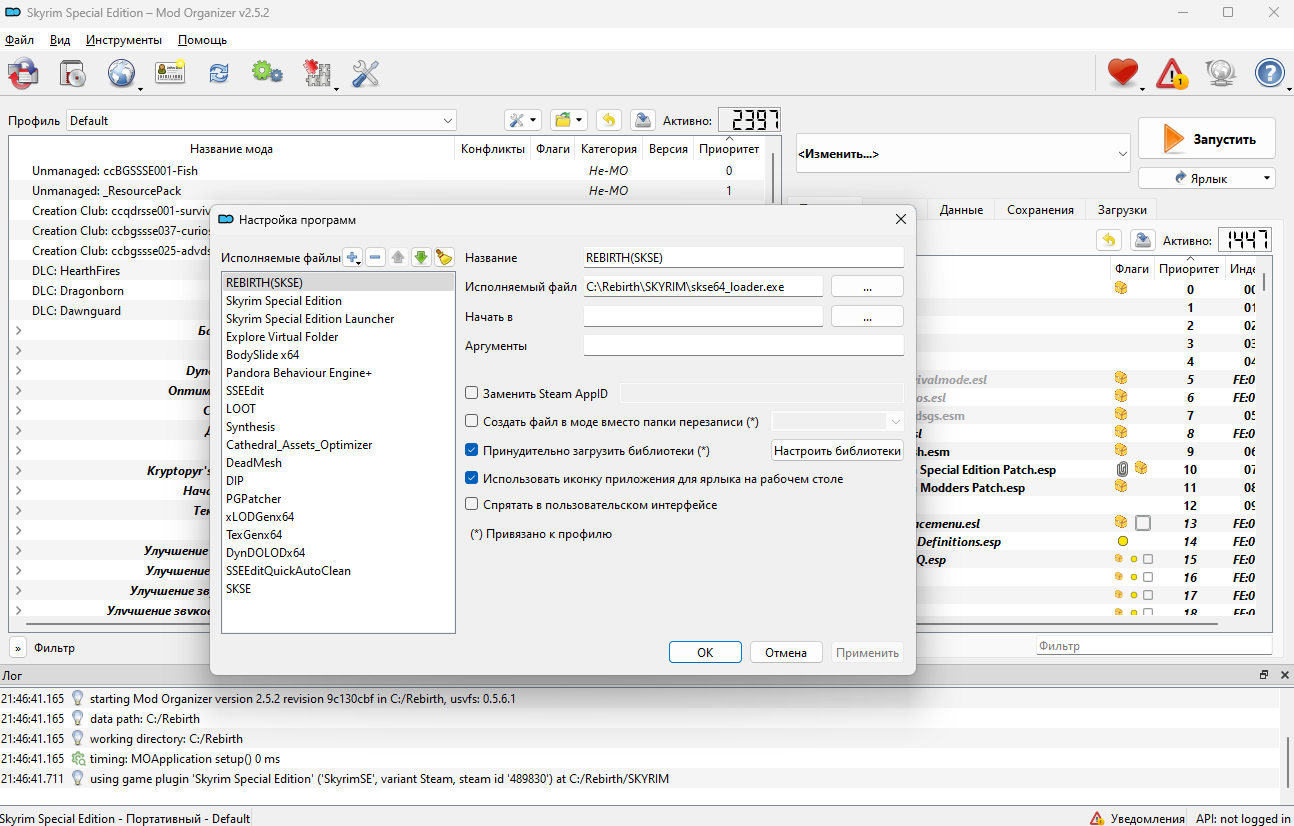Click the browse button for Исполняемый файл
This screenshot has width=1294, height=826.
pyautogui.click(x=867, y=287)
